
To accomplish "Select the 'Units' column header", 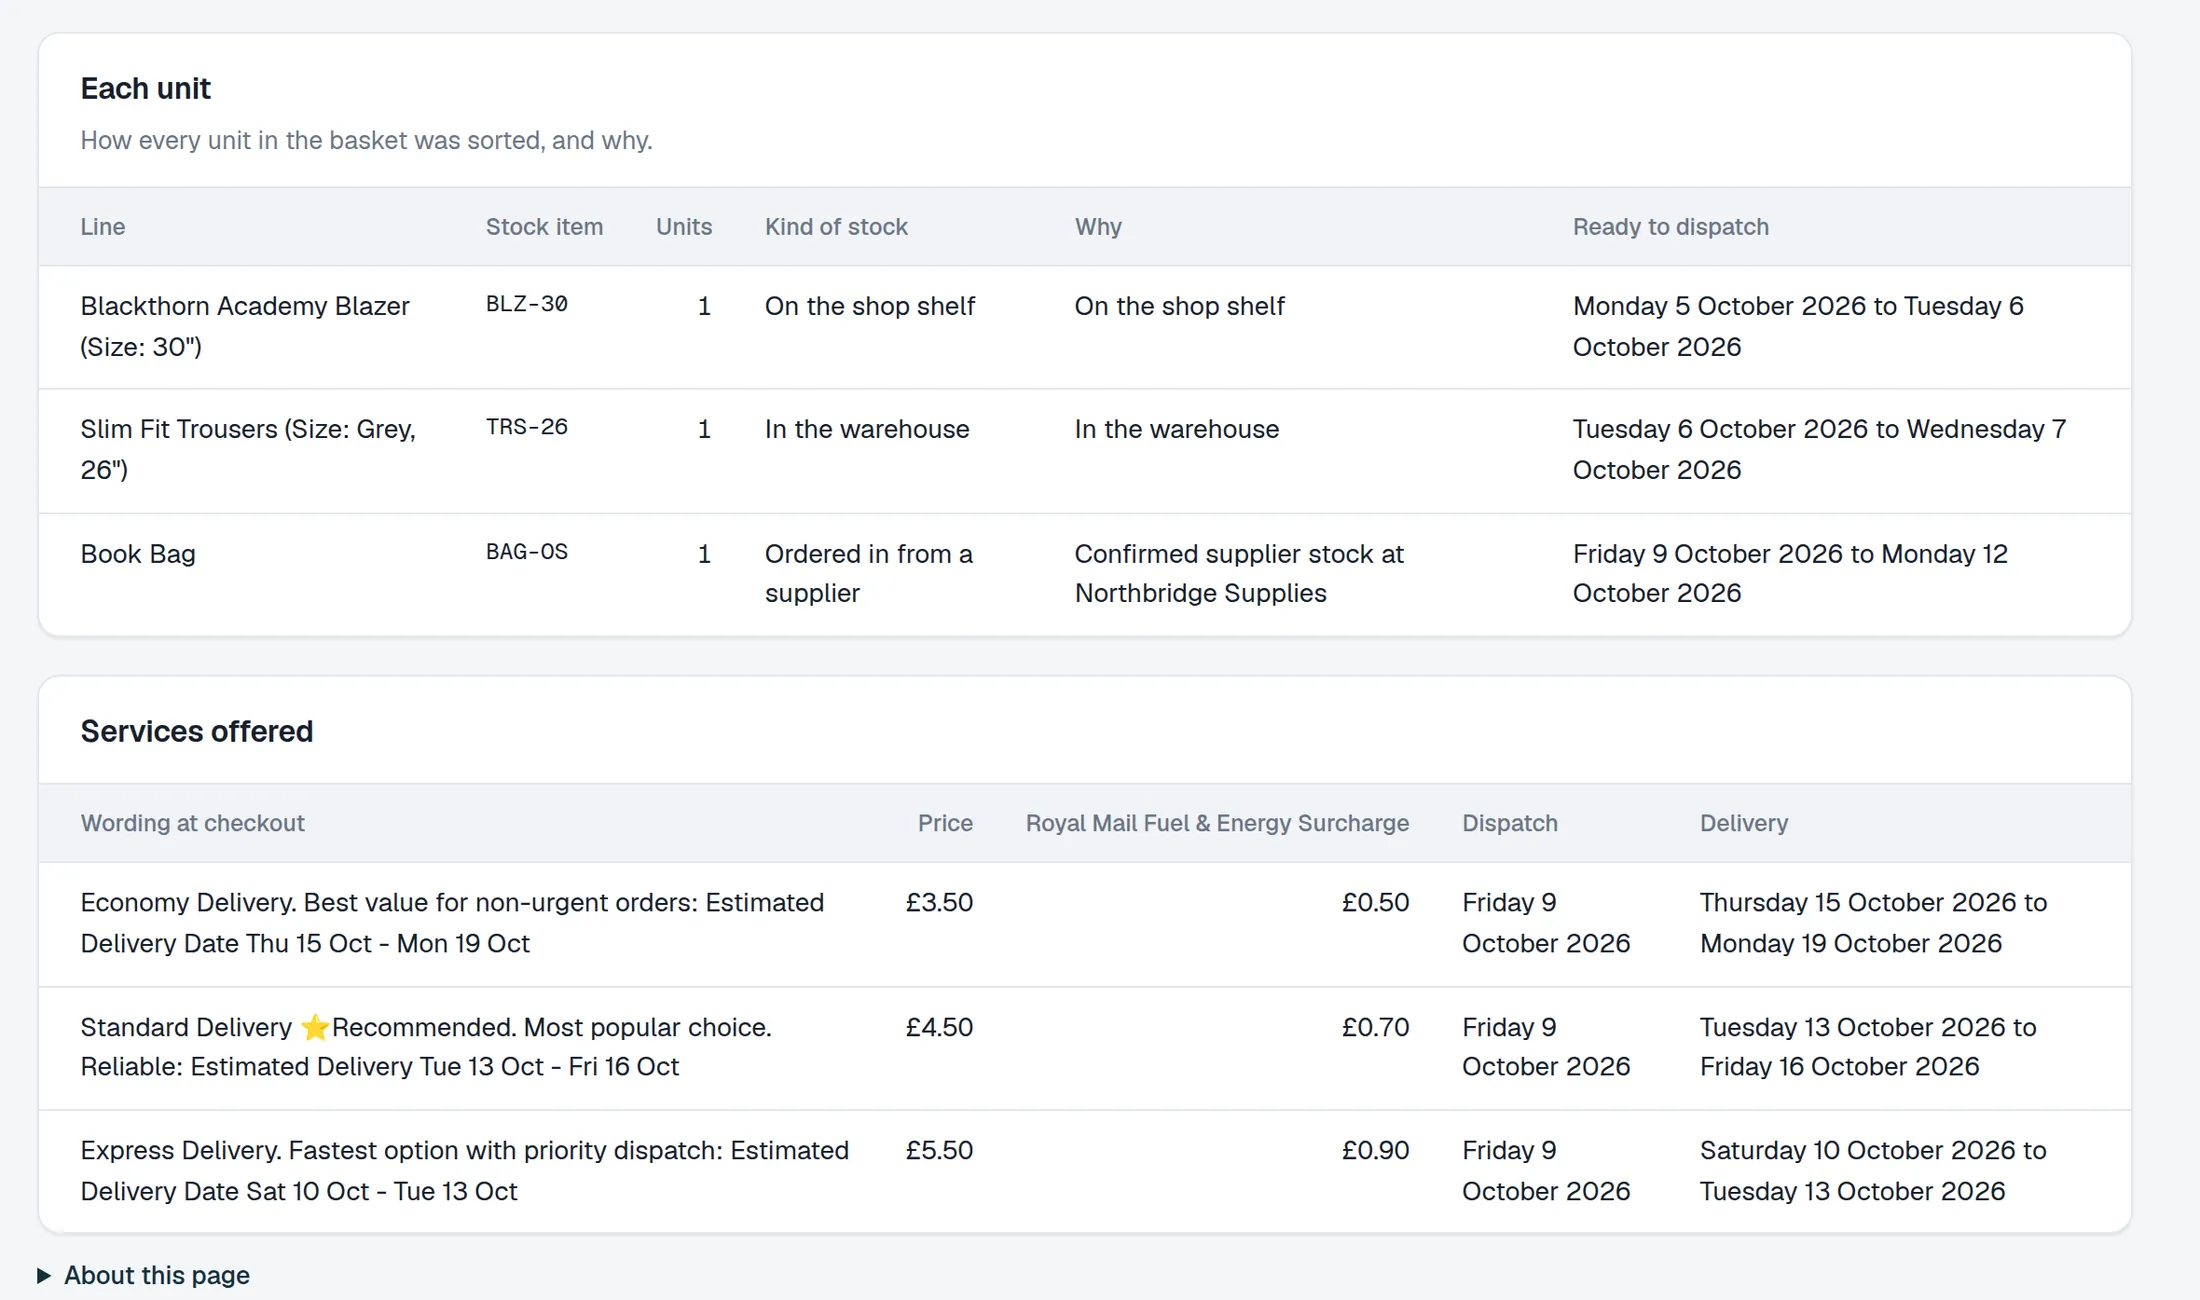I will [x=684, y=226].
